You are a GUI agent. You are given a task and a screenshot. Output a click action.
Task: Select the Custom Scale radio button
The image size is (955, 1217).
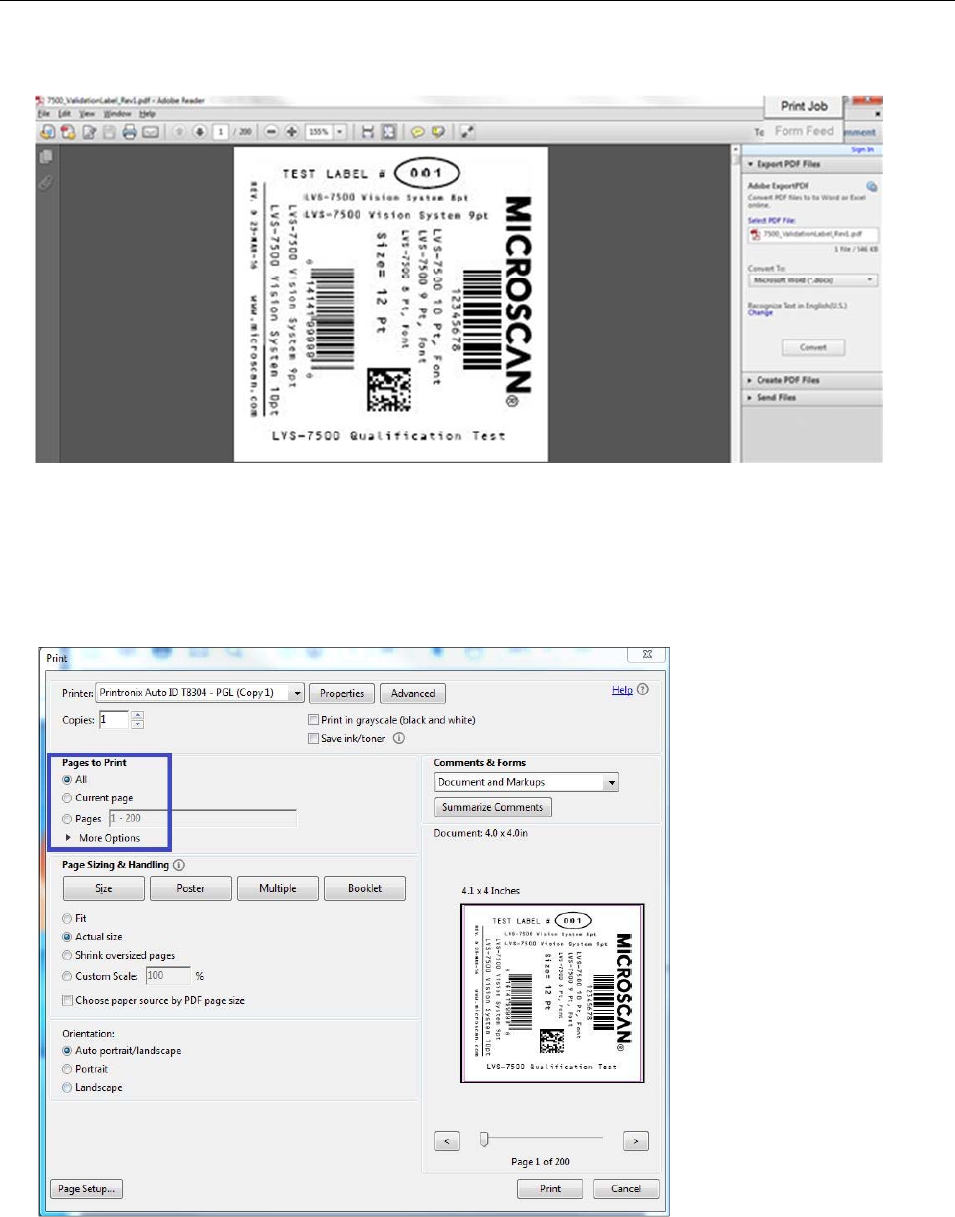67,976
